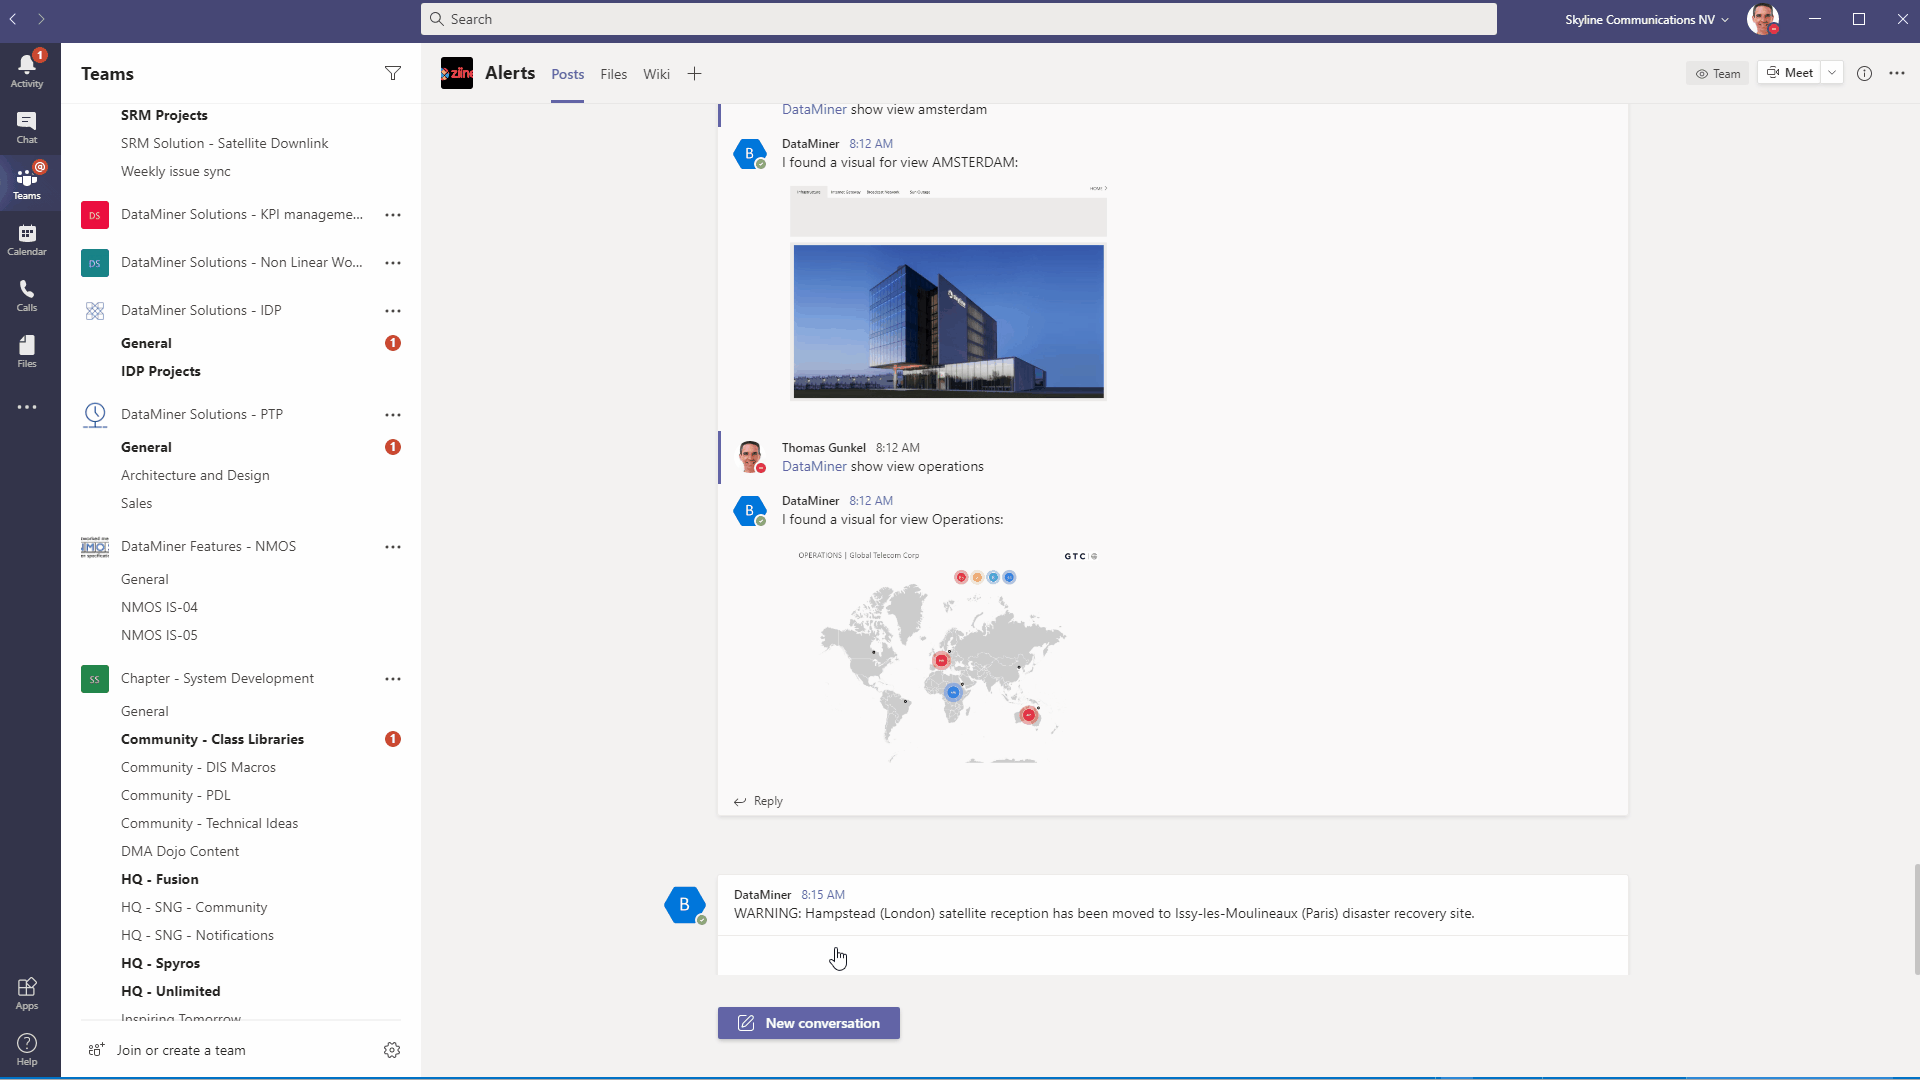
Task: Open the Apps store icon
Action: coord(27,993)
